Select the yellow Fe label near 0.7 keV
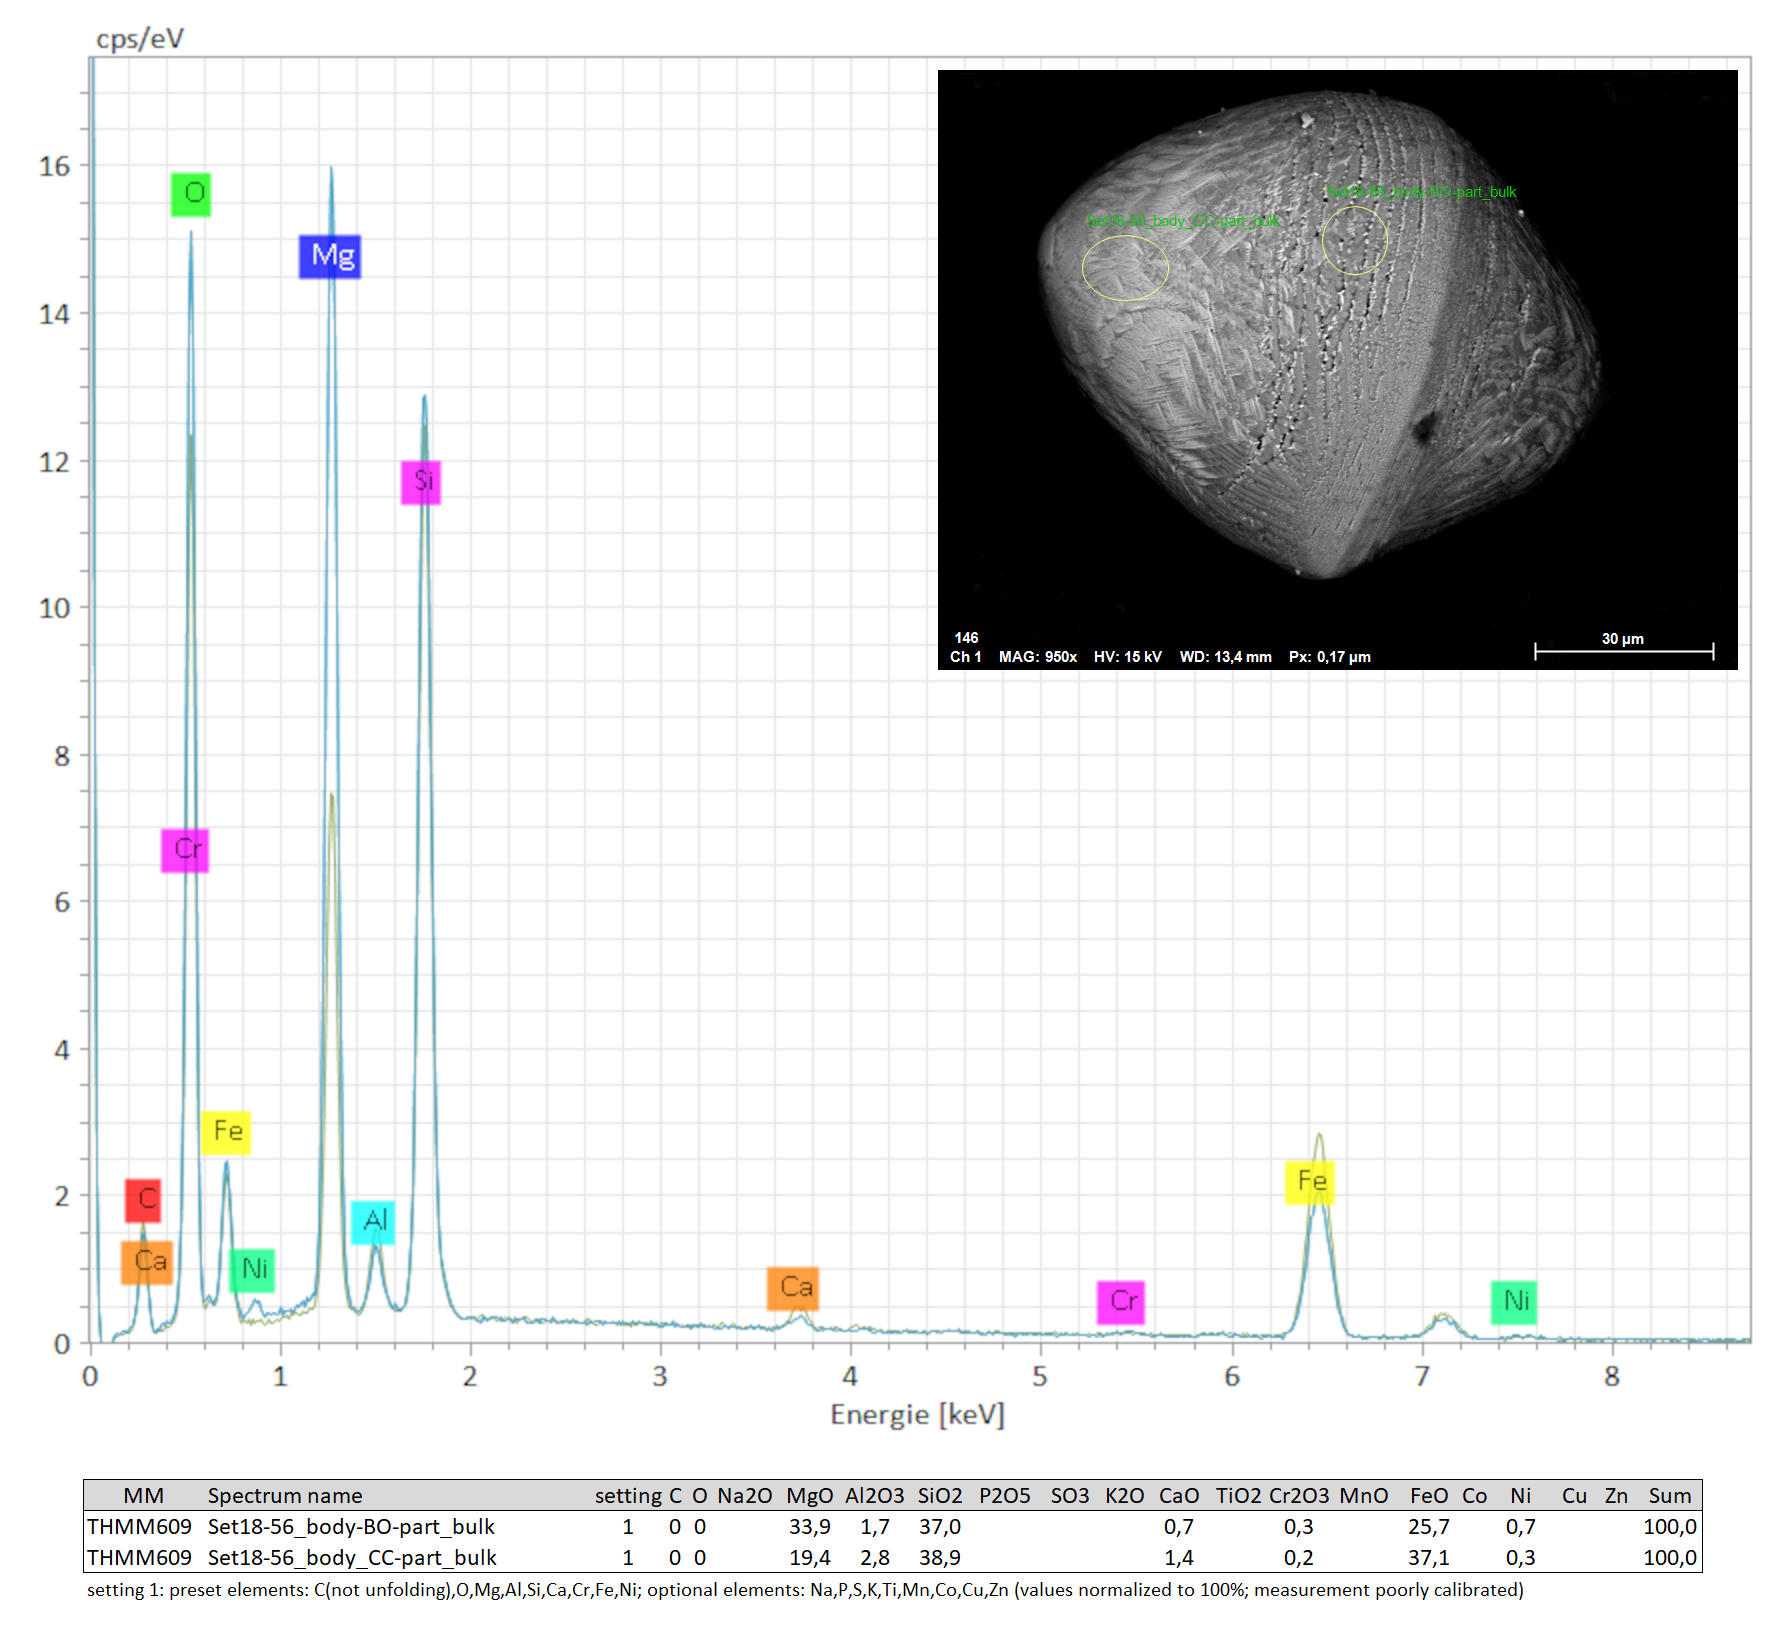The image size is (1782, 1638). point(226,1132)
